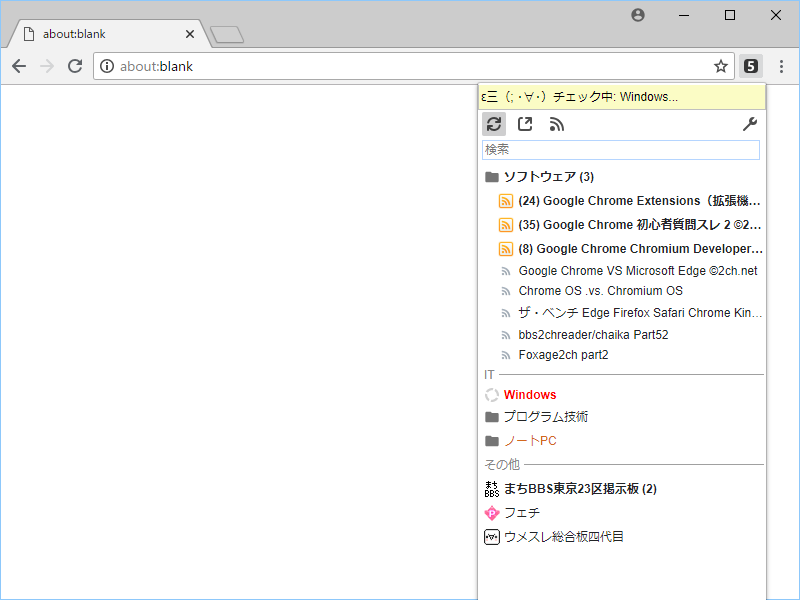Screen dimensions: 800x600
Task: Click the browser forward arrow
Action: (x=47, y=66)
